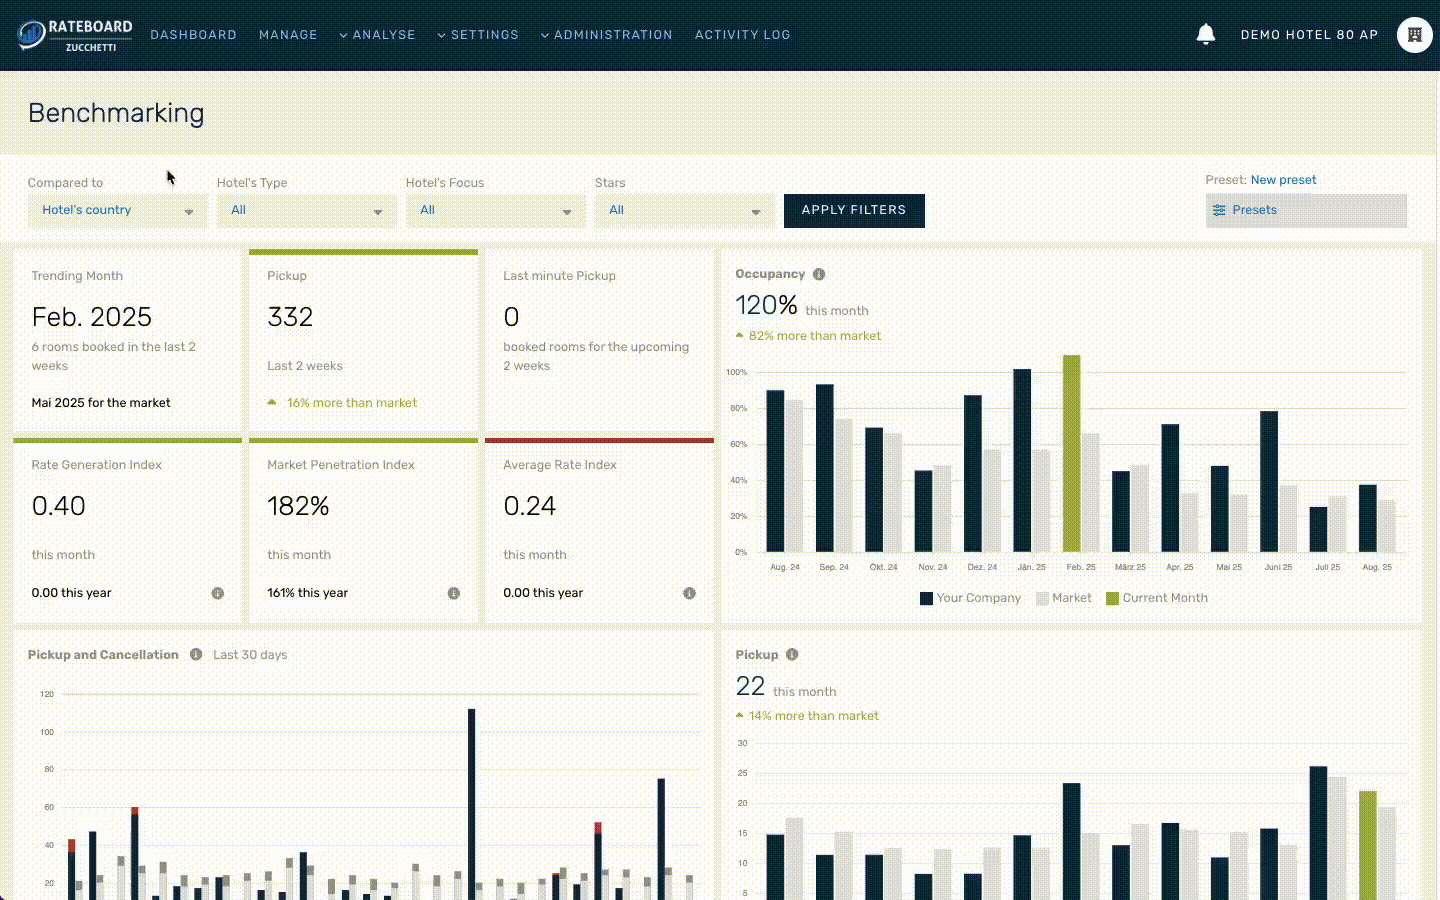Click the info icon beside Occupancy
This screenshot has height=900, width=1440.
[818, 273]
